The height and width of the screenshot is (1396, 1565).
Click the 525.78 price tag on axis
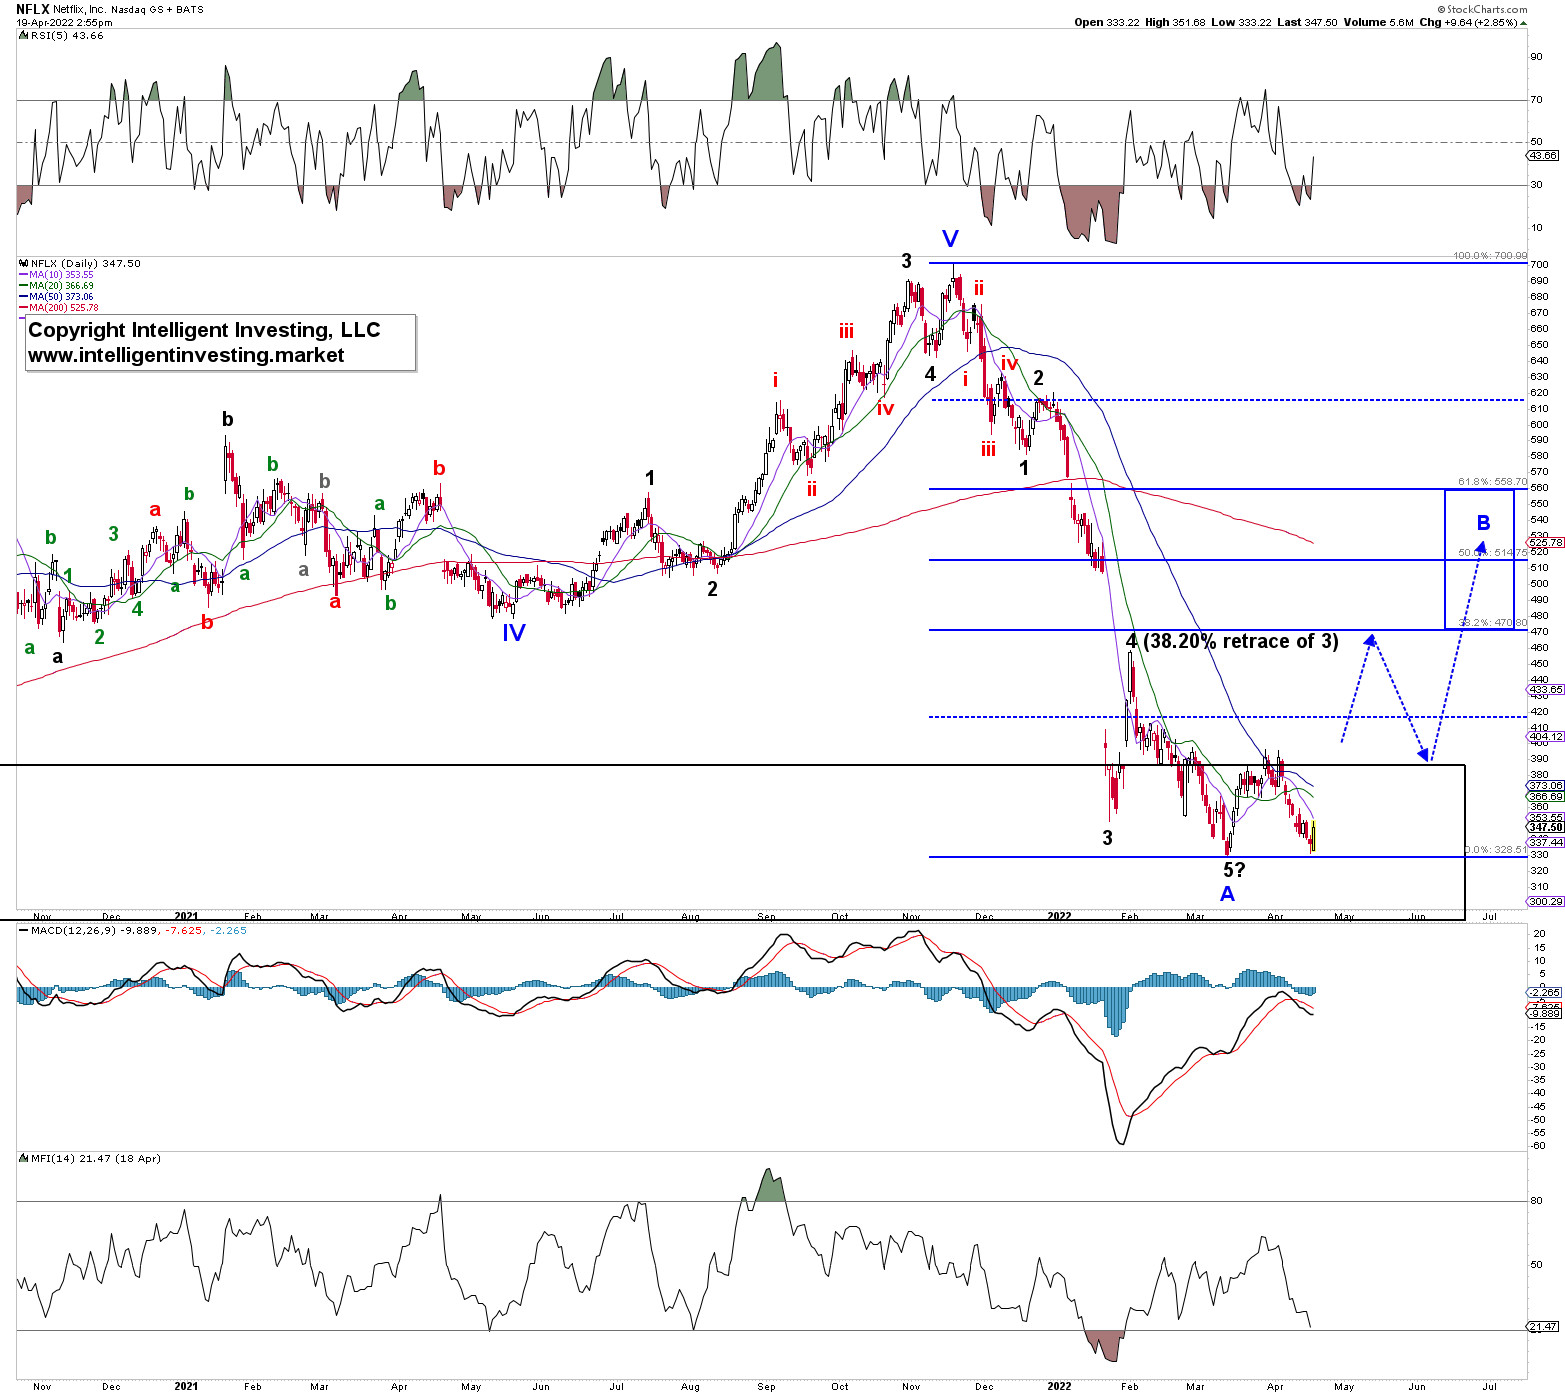coord(1545,542)
